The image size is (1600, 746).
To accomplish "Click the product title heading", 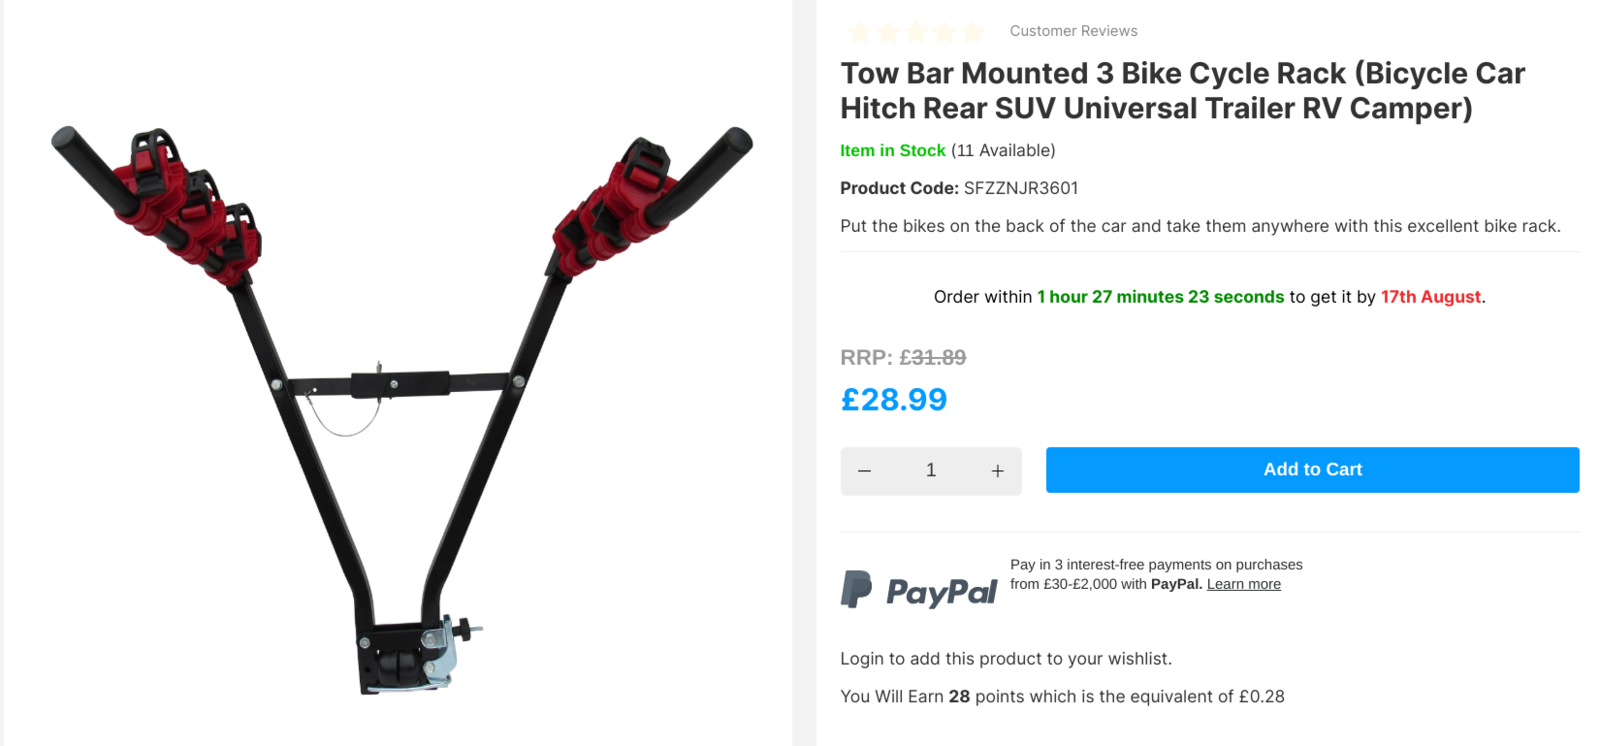I will pyautogui.click(x=1182, y=91).
